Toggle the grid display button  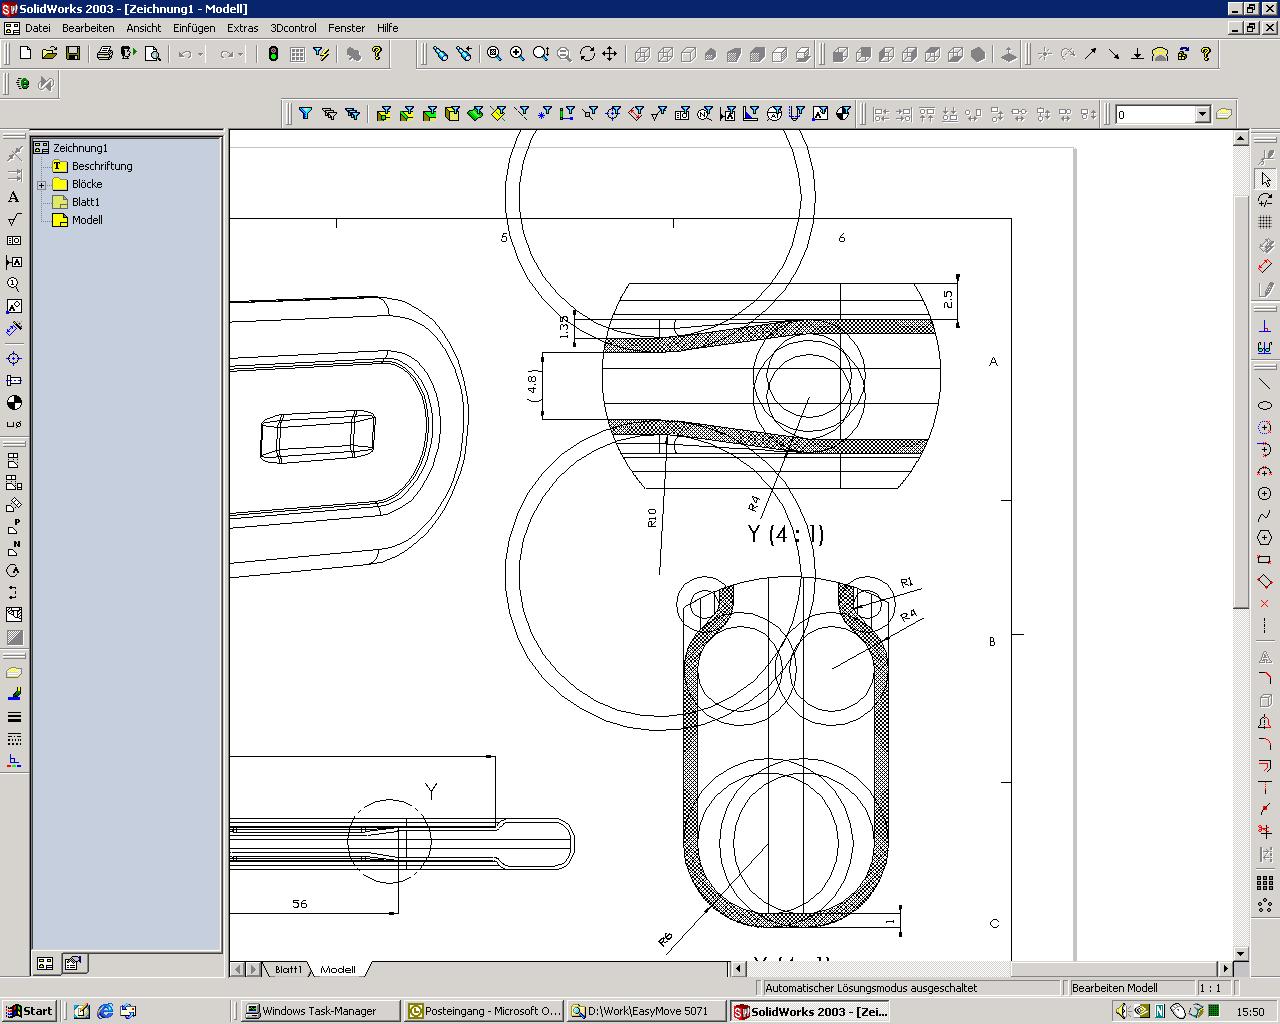point(297,54)
